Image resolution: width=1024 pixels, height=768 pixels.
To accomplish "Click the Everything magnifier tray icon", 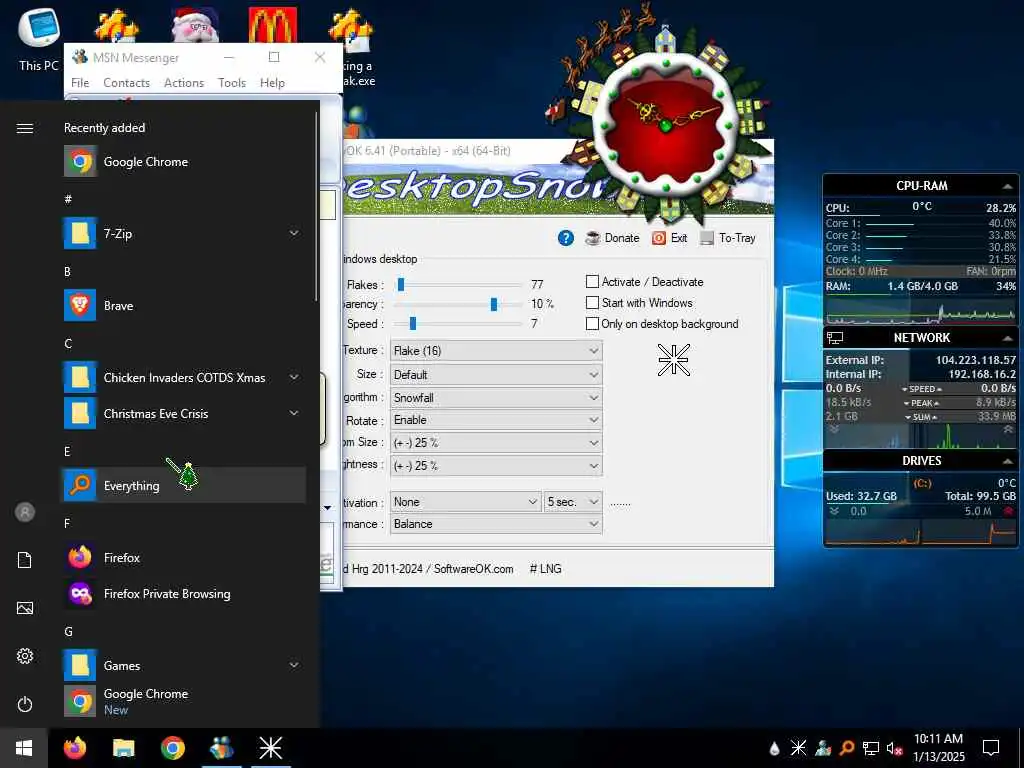I will click(x=847, y=748).
